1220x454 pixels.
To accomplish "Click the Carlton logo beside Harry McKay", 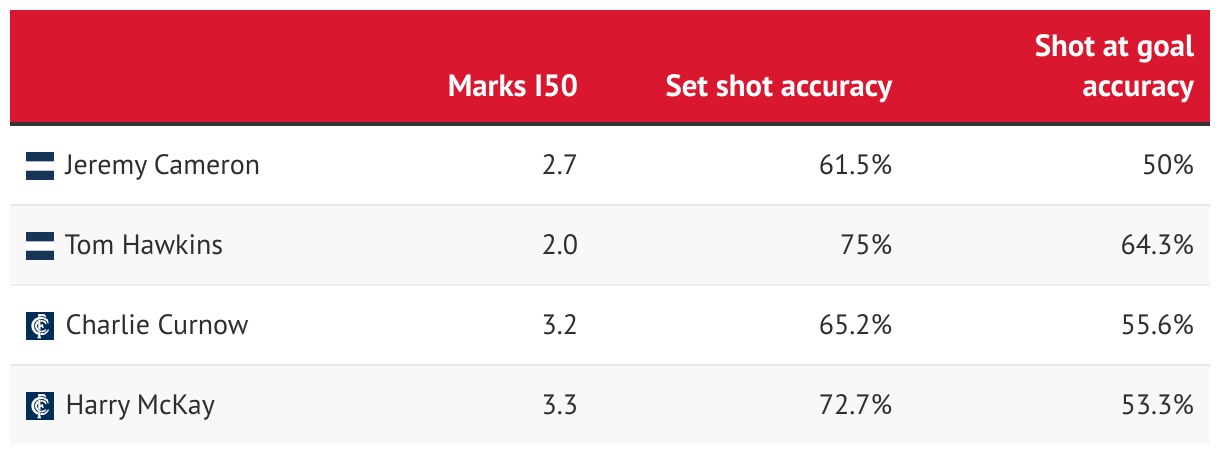I will [x=40, y=406].
